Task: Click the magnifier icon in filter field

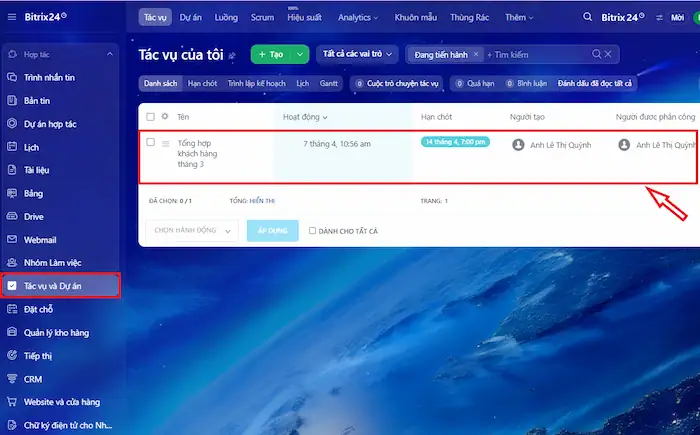Action: click(x=596, y=54)
